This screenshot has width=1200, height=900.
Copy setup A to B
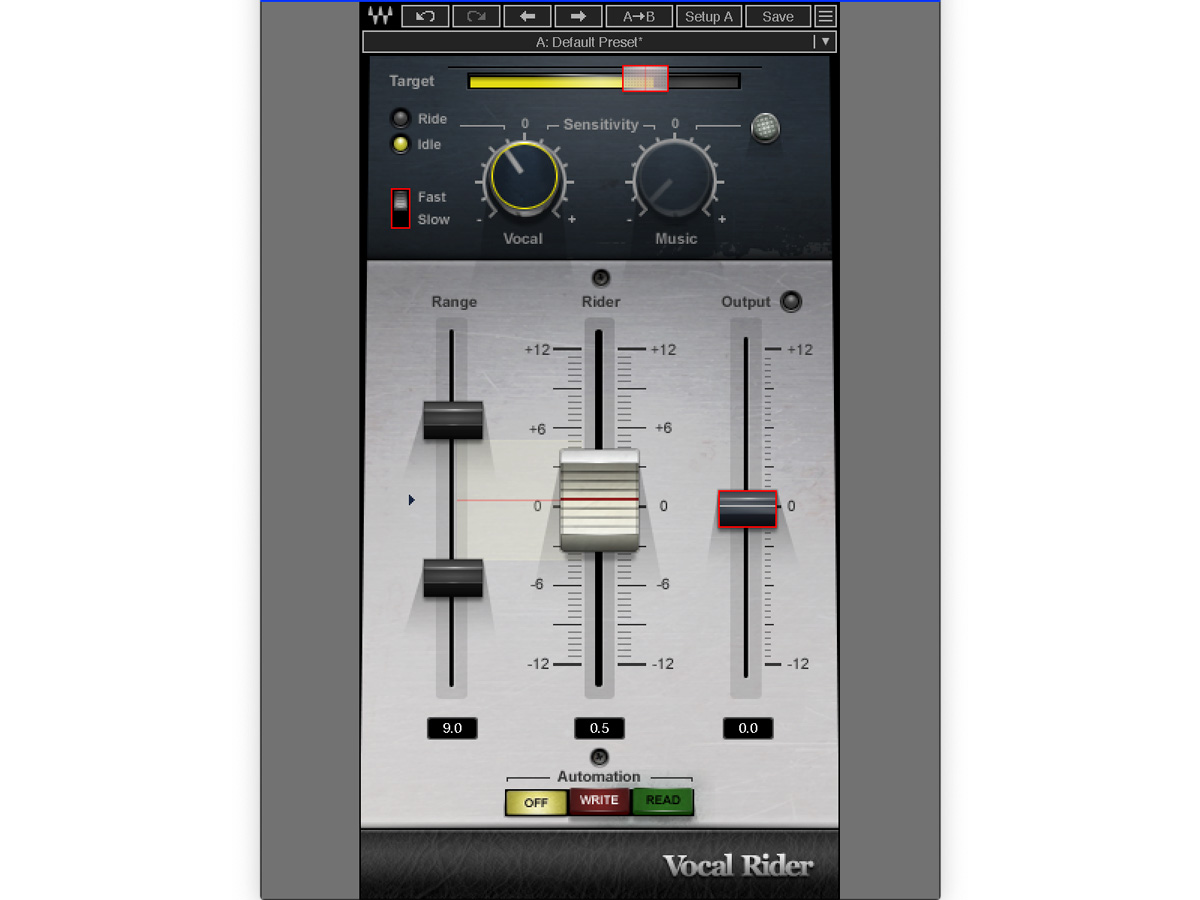(639, 16)
